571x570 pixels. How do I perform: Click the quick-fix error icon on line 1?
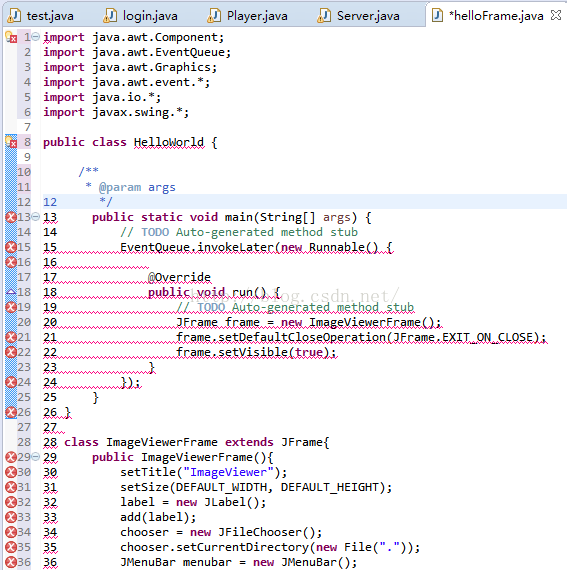point(11,37)
